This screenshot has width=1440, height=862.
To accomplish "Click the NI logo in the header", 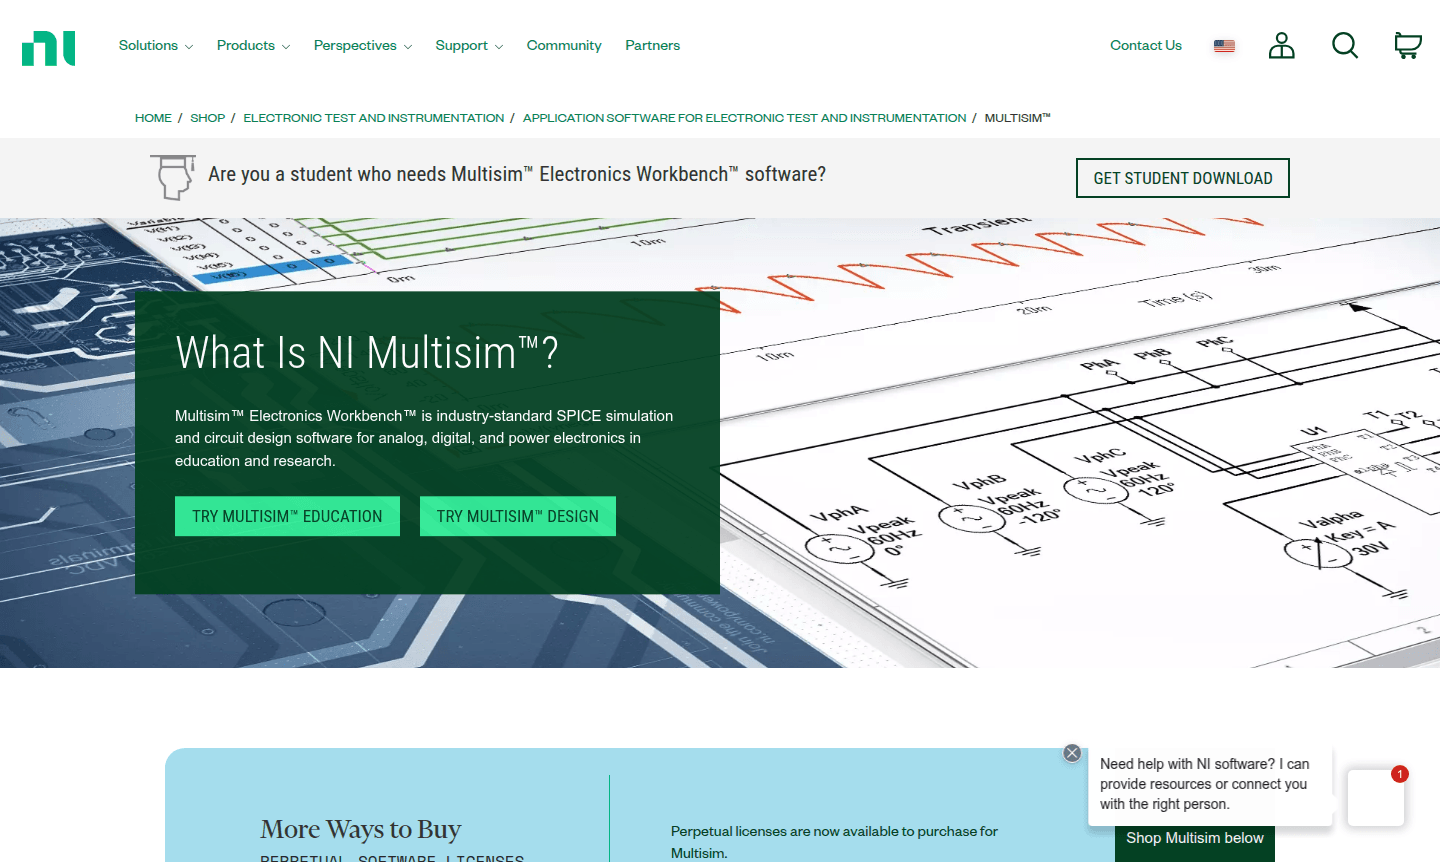I will 48,45.
